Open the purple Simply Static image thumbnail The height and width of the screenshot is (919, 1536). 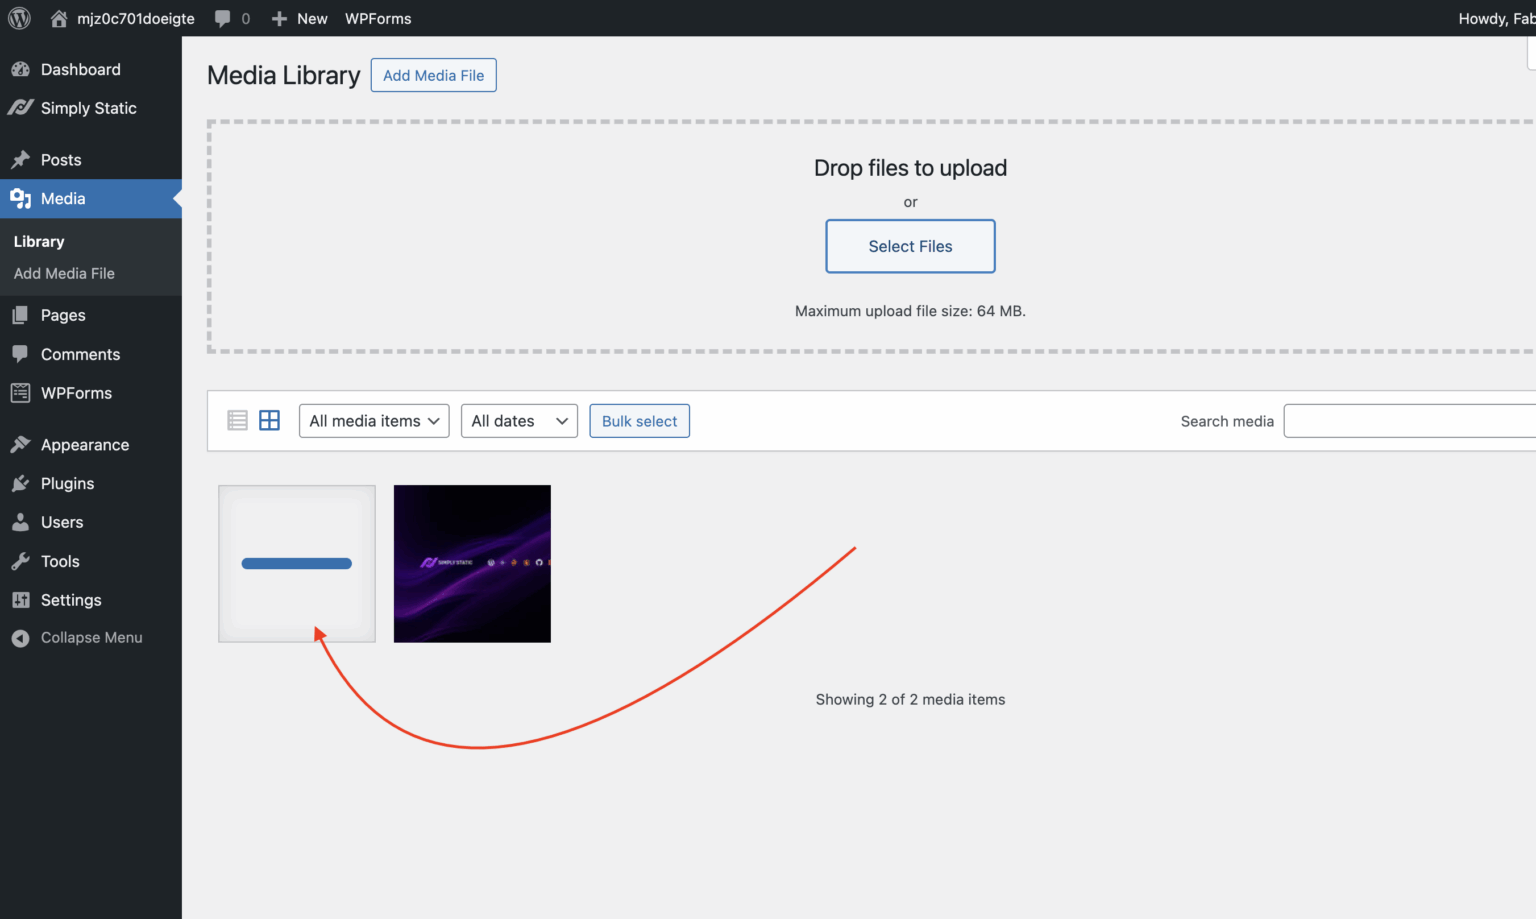tap(471, 563)
